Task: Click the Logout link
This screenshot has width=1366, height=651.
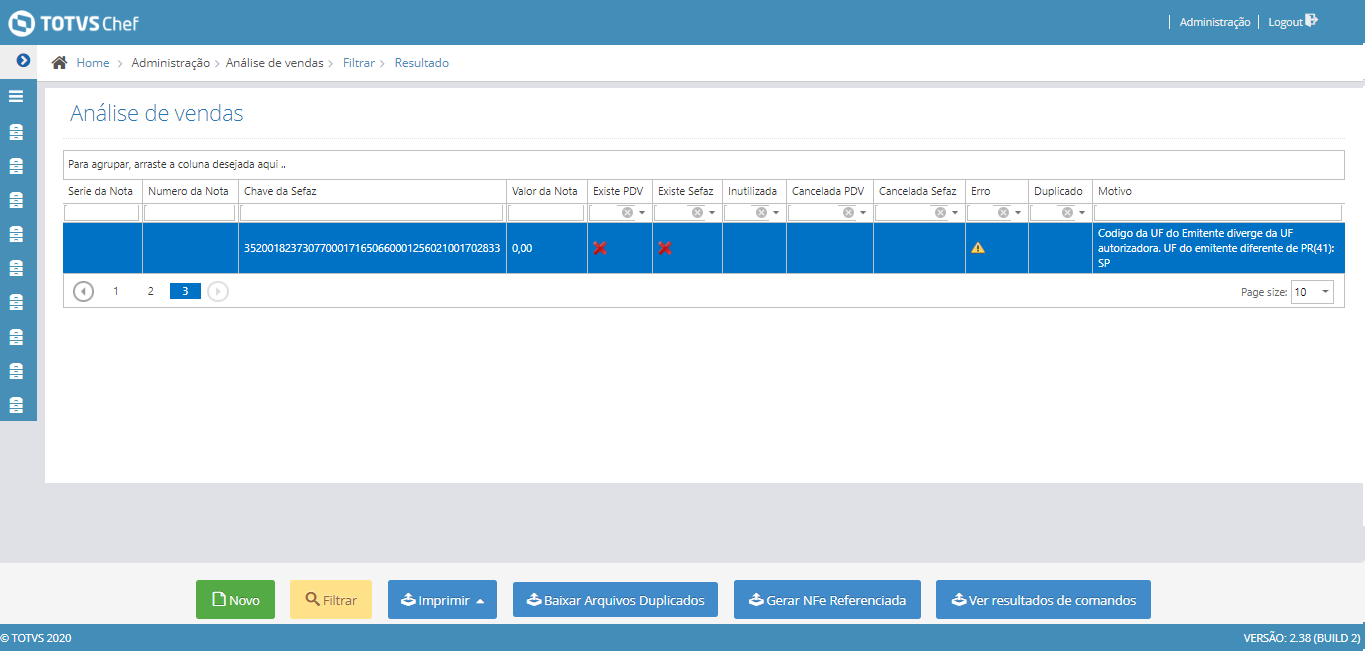Action: pyautogui.click(x=1285, y=22)
